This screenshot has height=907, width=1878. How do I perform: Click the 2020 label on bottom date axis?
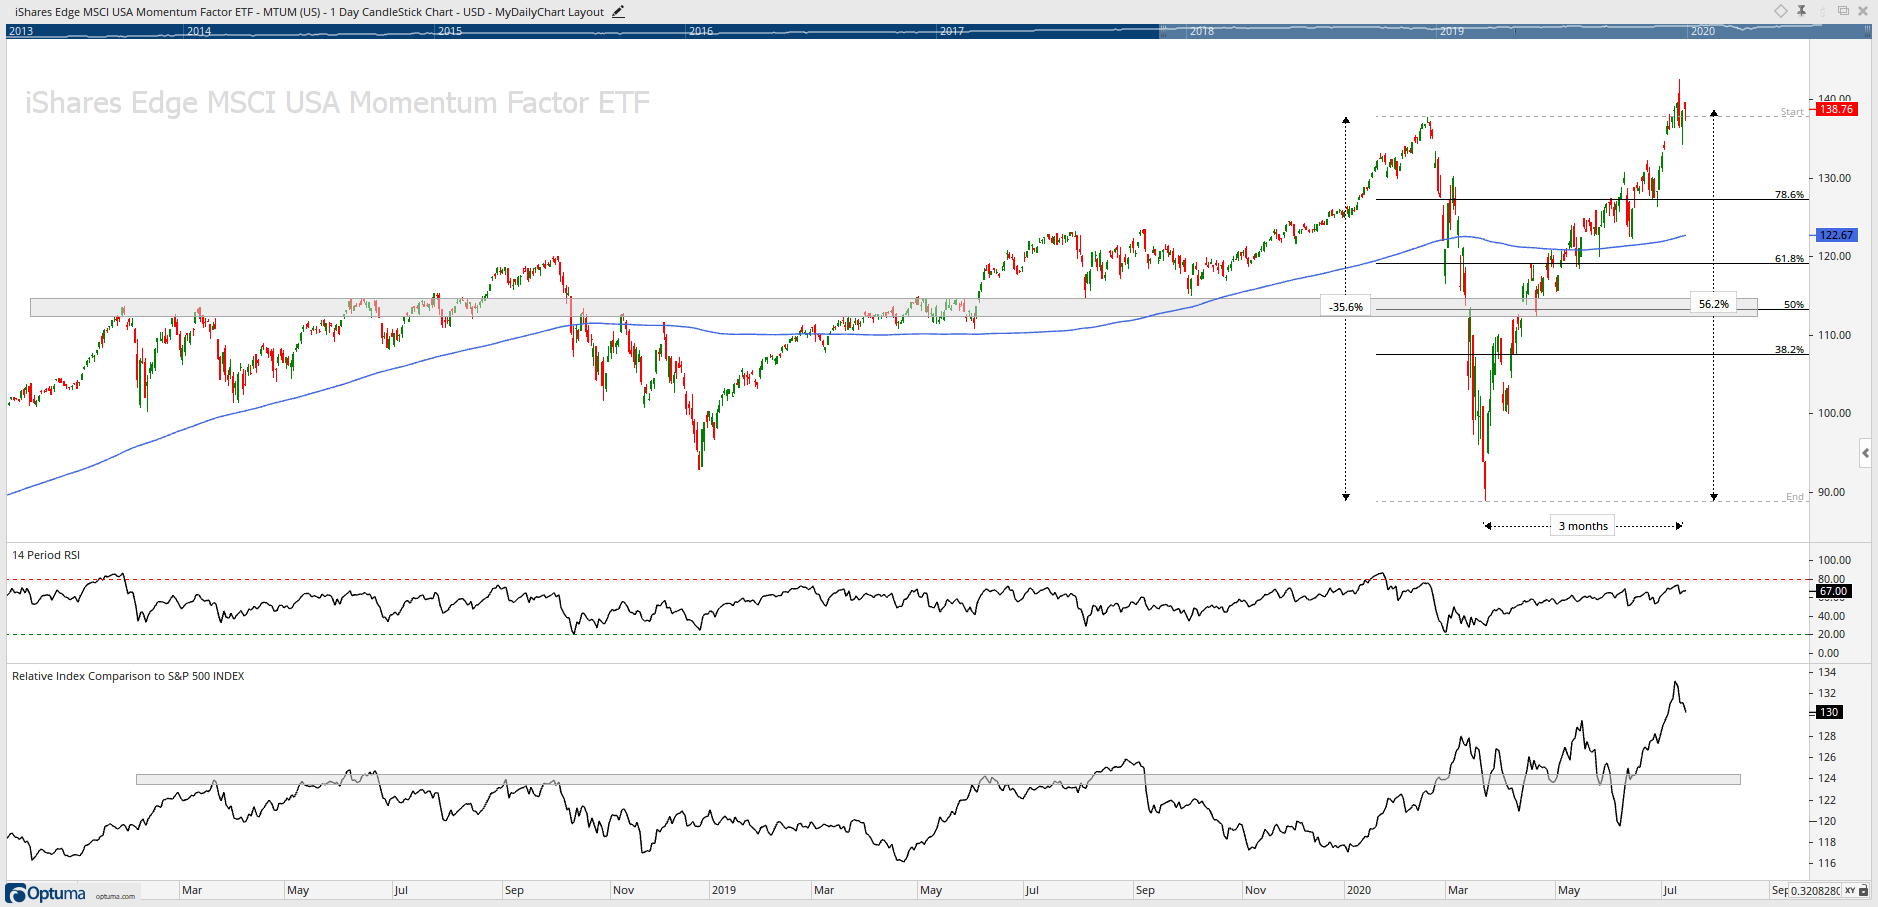pyautogui.click(x=1359, y=890)
